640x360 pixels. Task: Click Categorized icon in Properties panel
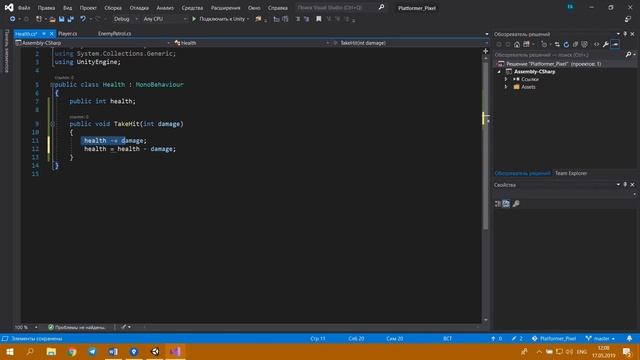498,204
